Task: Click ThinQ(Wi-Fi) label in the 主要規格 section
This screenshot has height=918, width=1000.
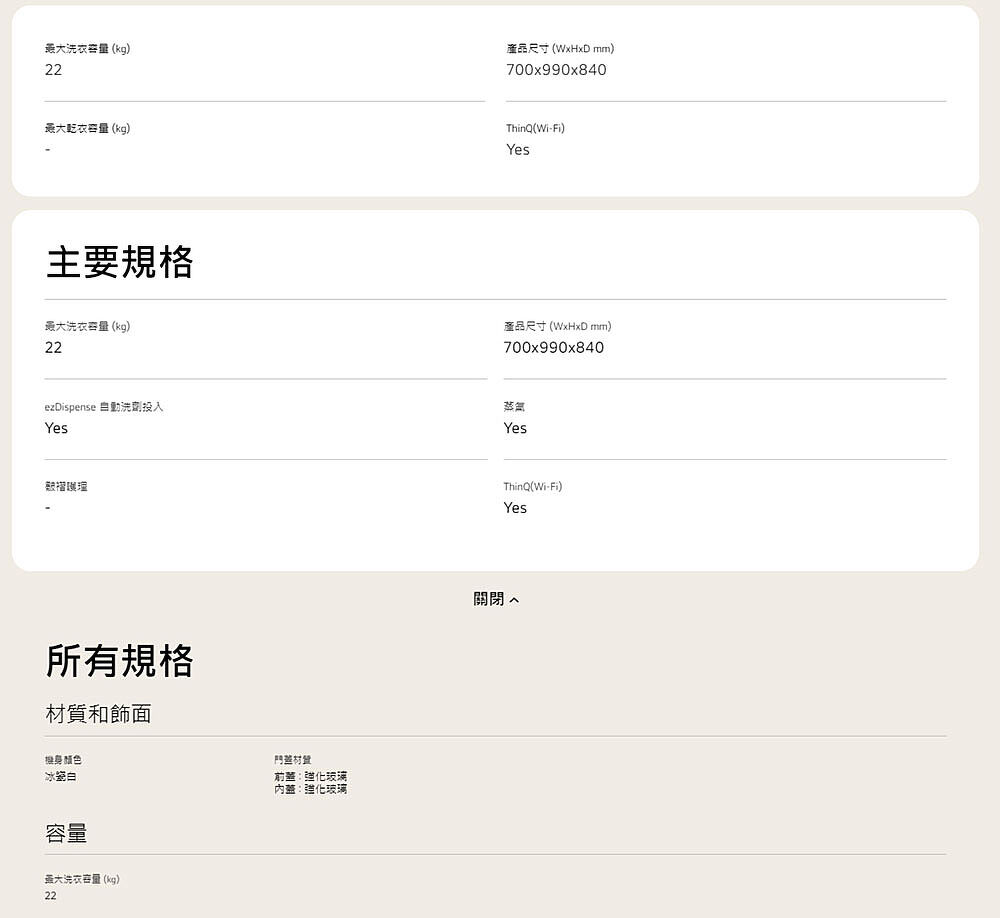Action: tap(532, 487)
